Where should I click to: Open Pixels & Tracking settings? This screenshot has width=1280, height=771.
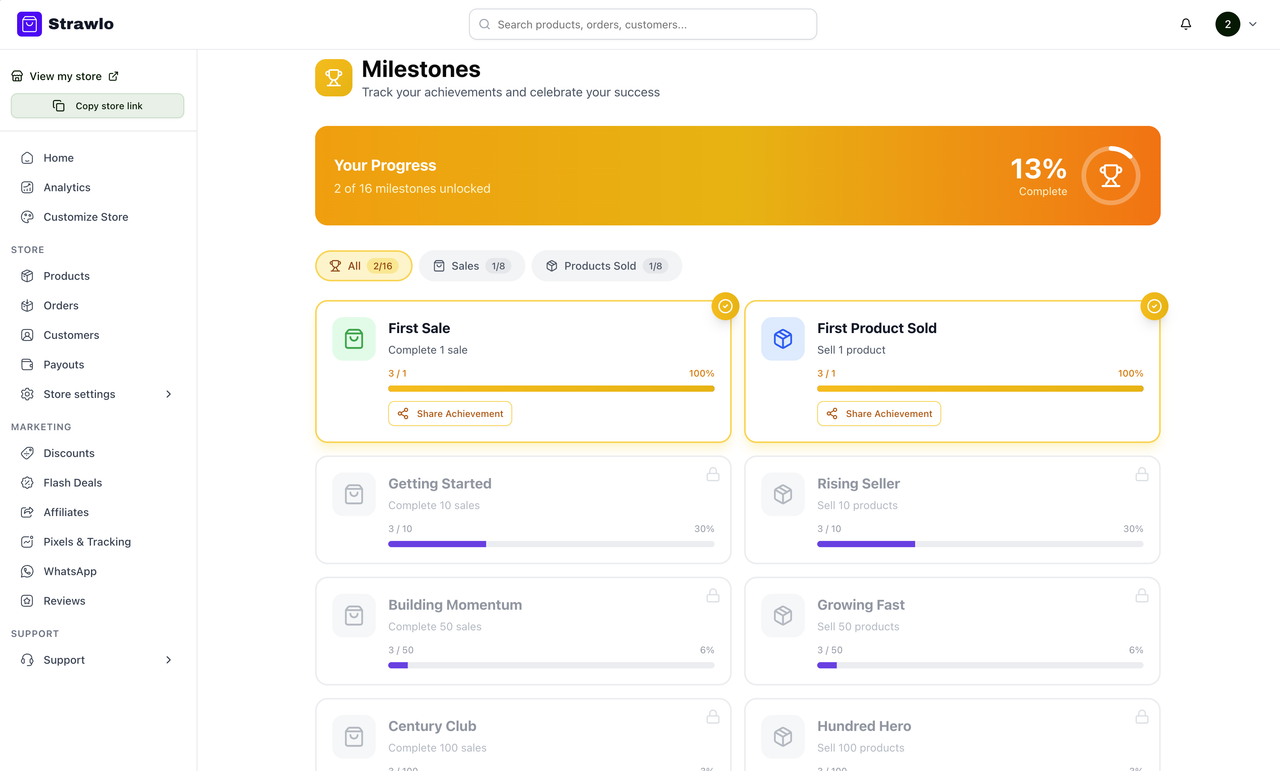[86, 541]
